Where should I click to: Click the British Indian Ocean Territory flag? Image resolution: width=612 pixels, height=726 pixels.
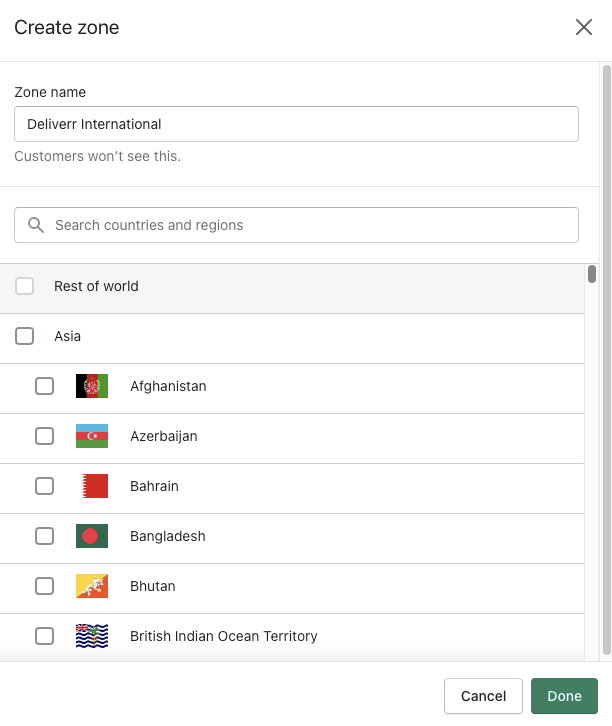(92, 636)
